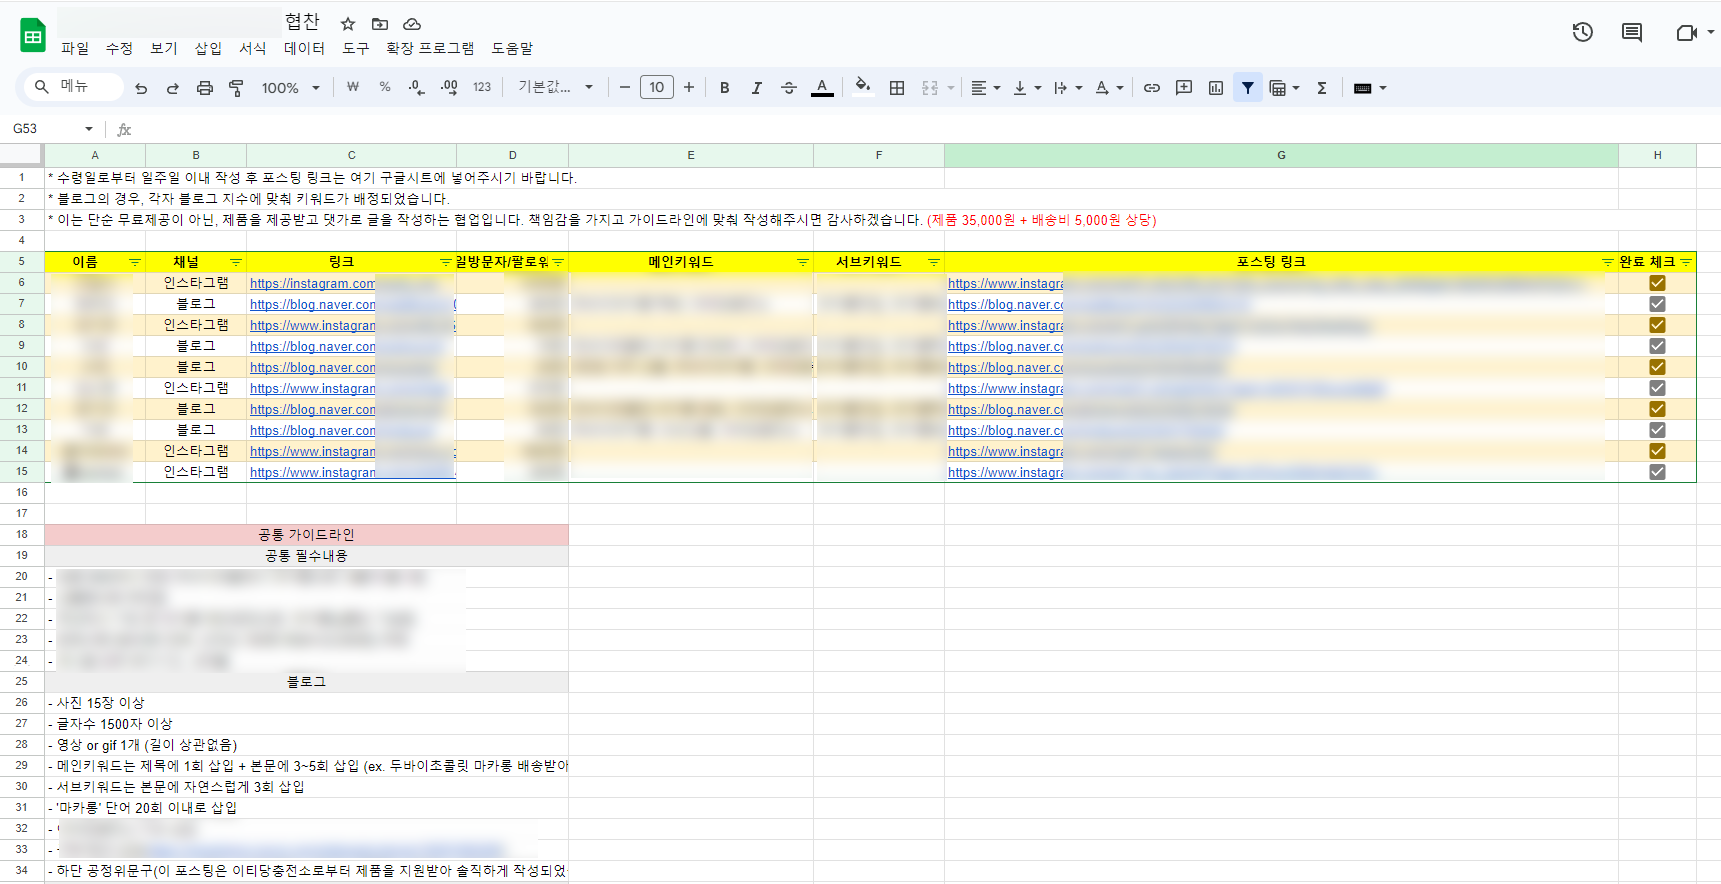This screenshot has height=884, width=1721.
Task: Open the Instagram posting link in row 15
Action: (x=1006, y=473)
